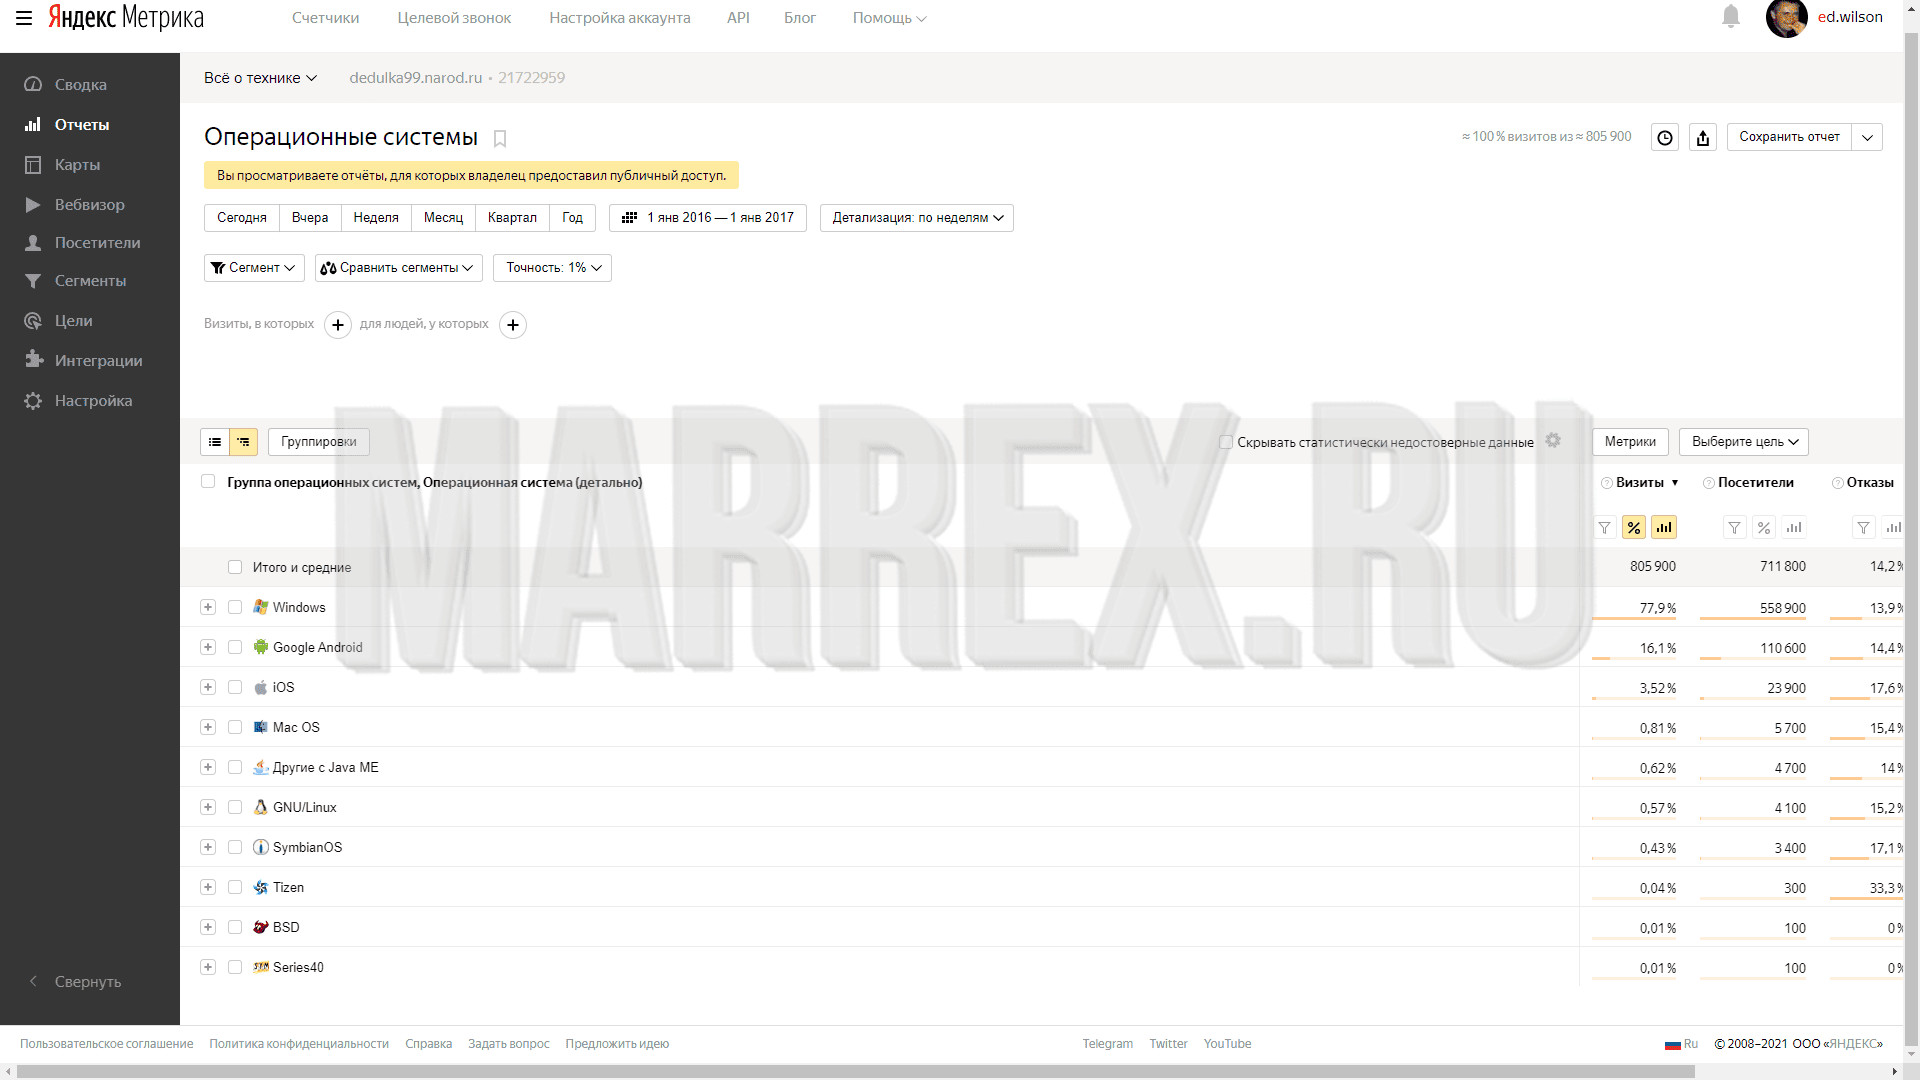Click the Метрики button
This screenshot has height=1080, width=1920.
[x=1630, y=442]
